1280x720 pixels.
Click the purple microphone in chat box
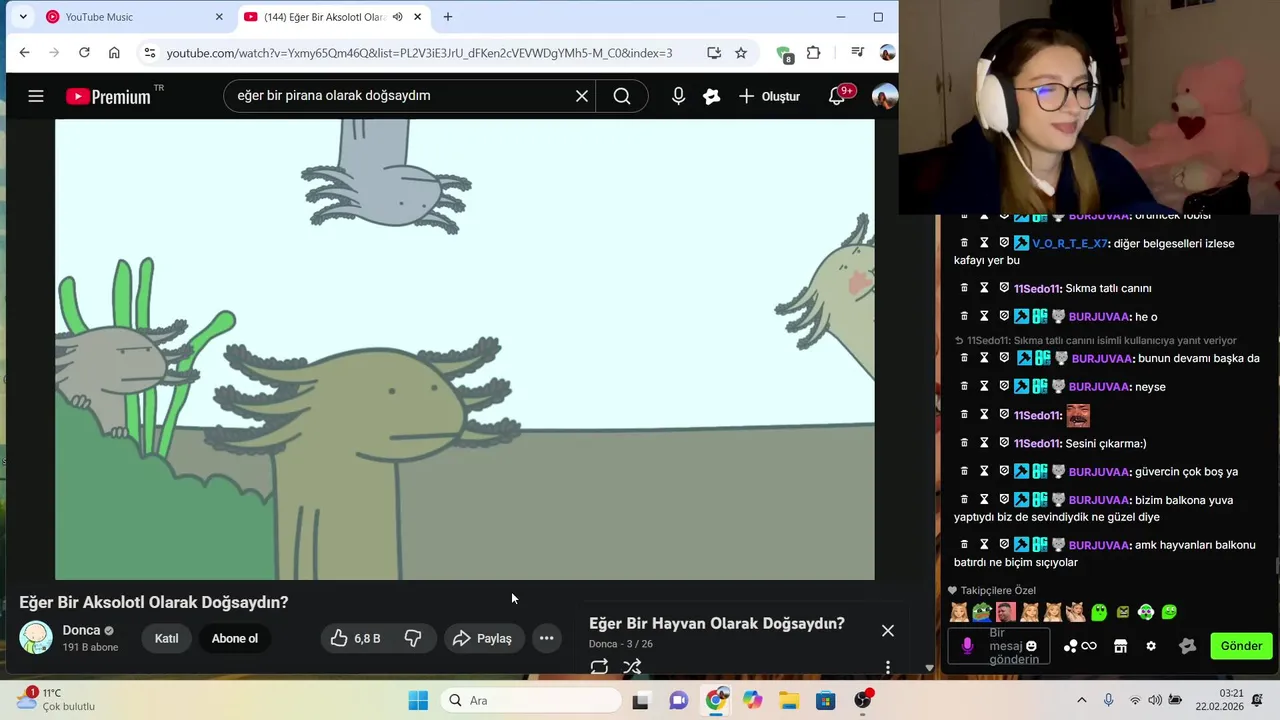coord(967,646)
